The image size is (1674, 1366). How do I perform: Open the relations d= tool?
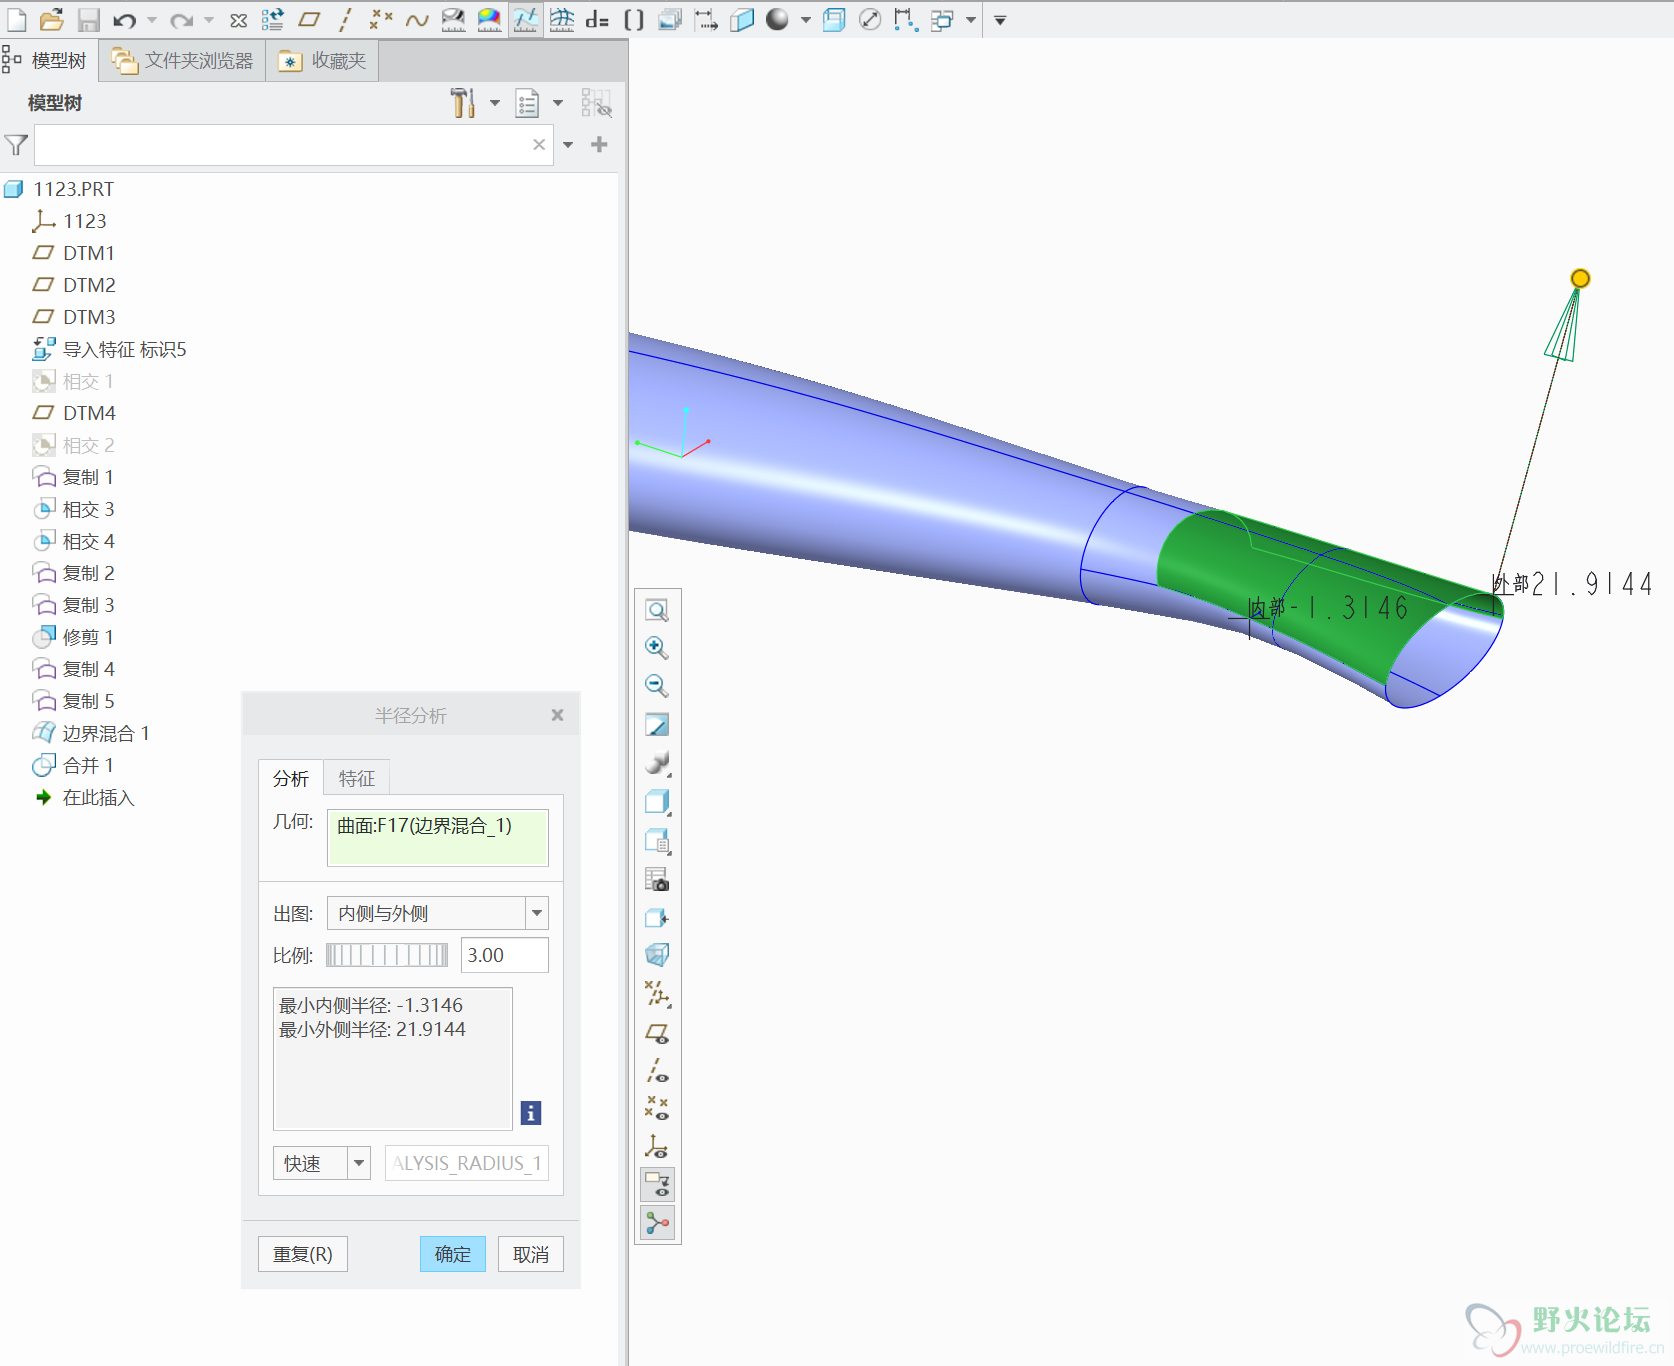pyautogui.click(x=597, y=19)
